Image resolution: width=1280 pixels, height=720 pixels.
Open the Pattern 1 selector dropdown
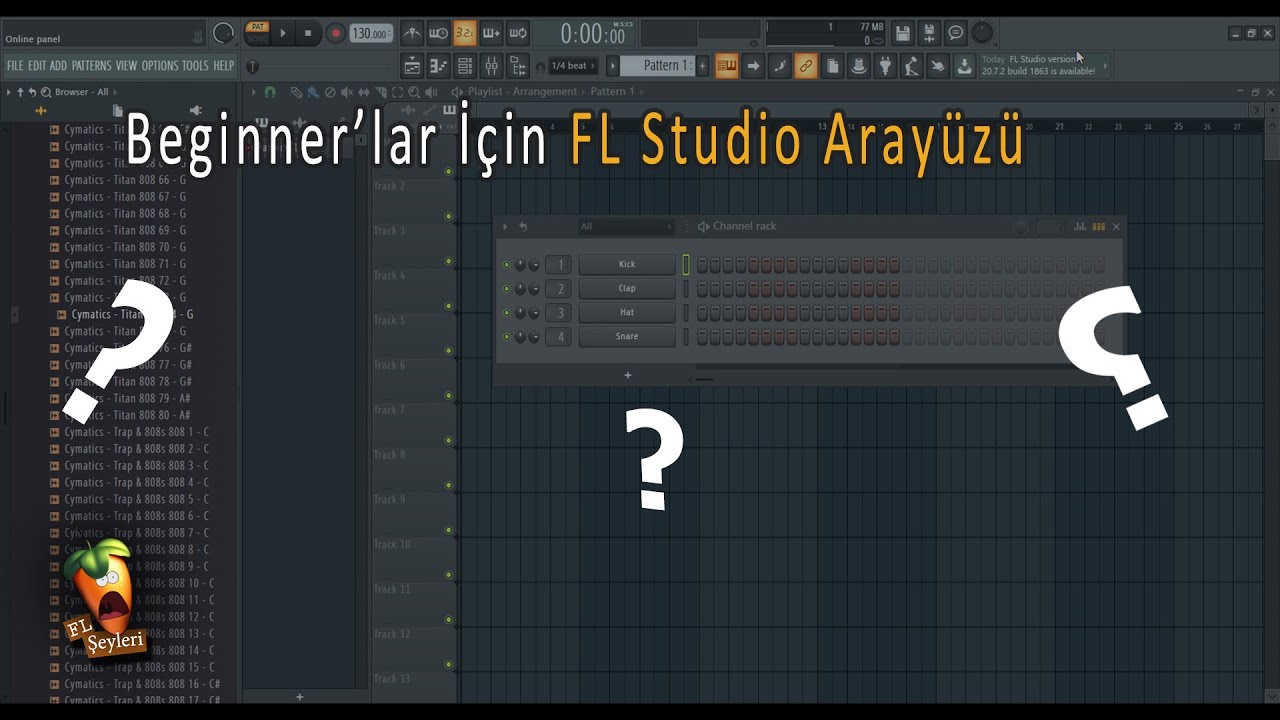(657, 66)
